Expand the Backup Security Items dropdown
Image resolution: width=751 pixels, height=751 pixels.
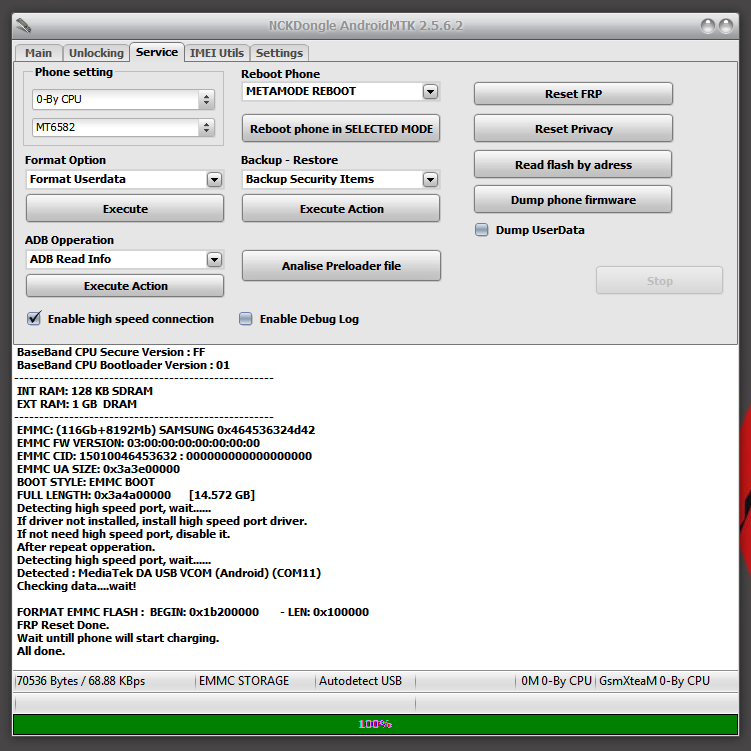pos(430,179)
